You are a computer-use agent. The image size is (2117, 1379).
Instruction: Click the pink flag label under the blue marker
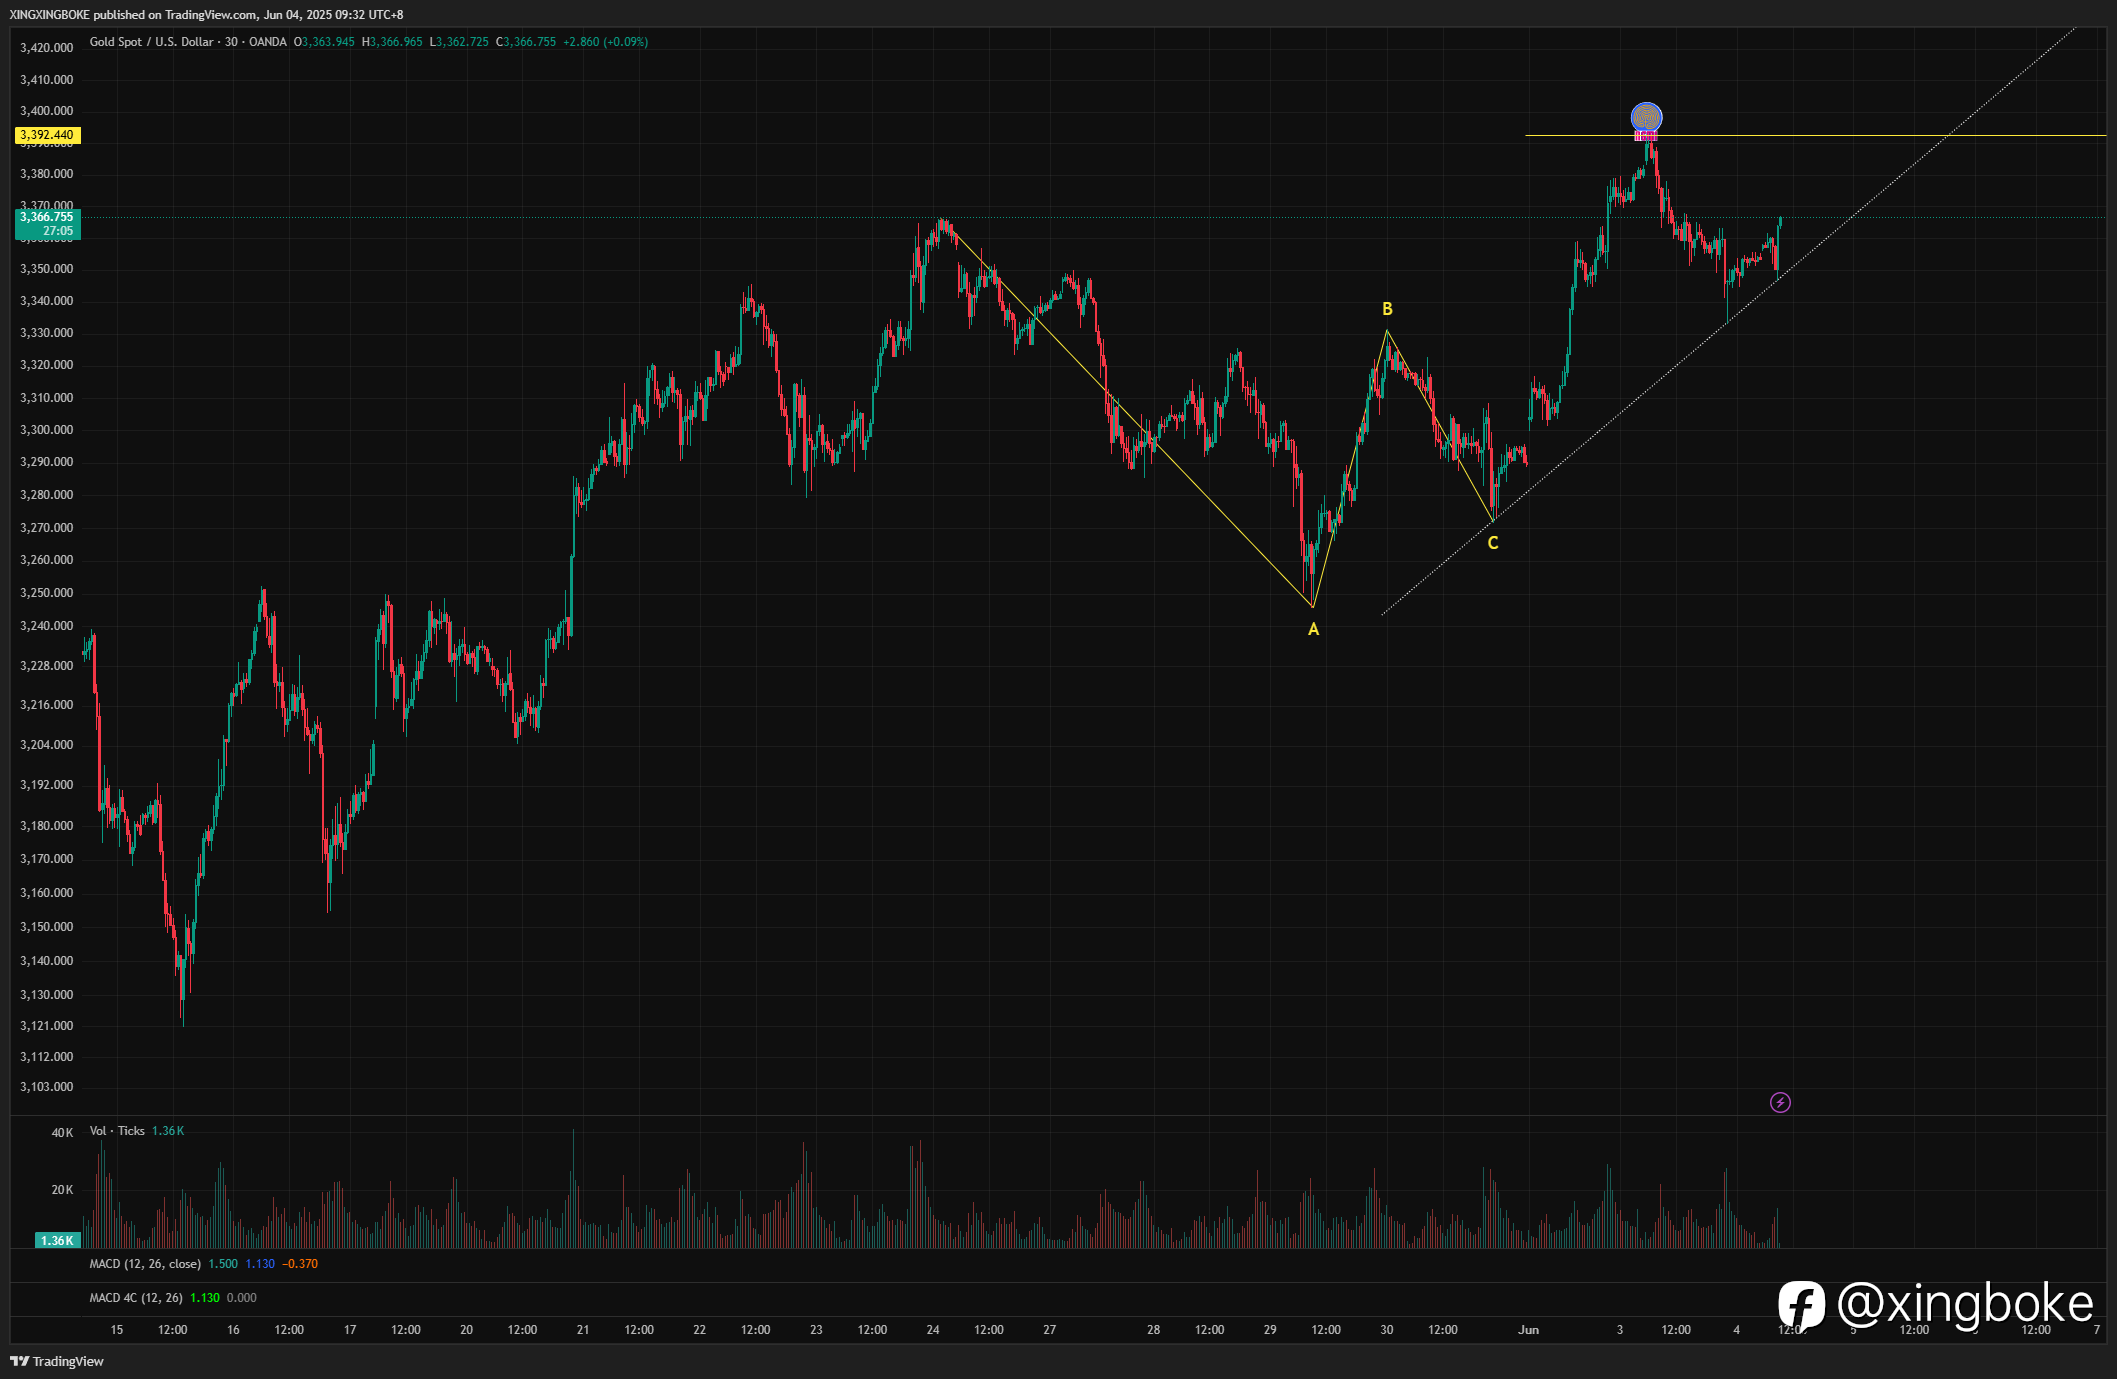(1646, 136)
